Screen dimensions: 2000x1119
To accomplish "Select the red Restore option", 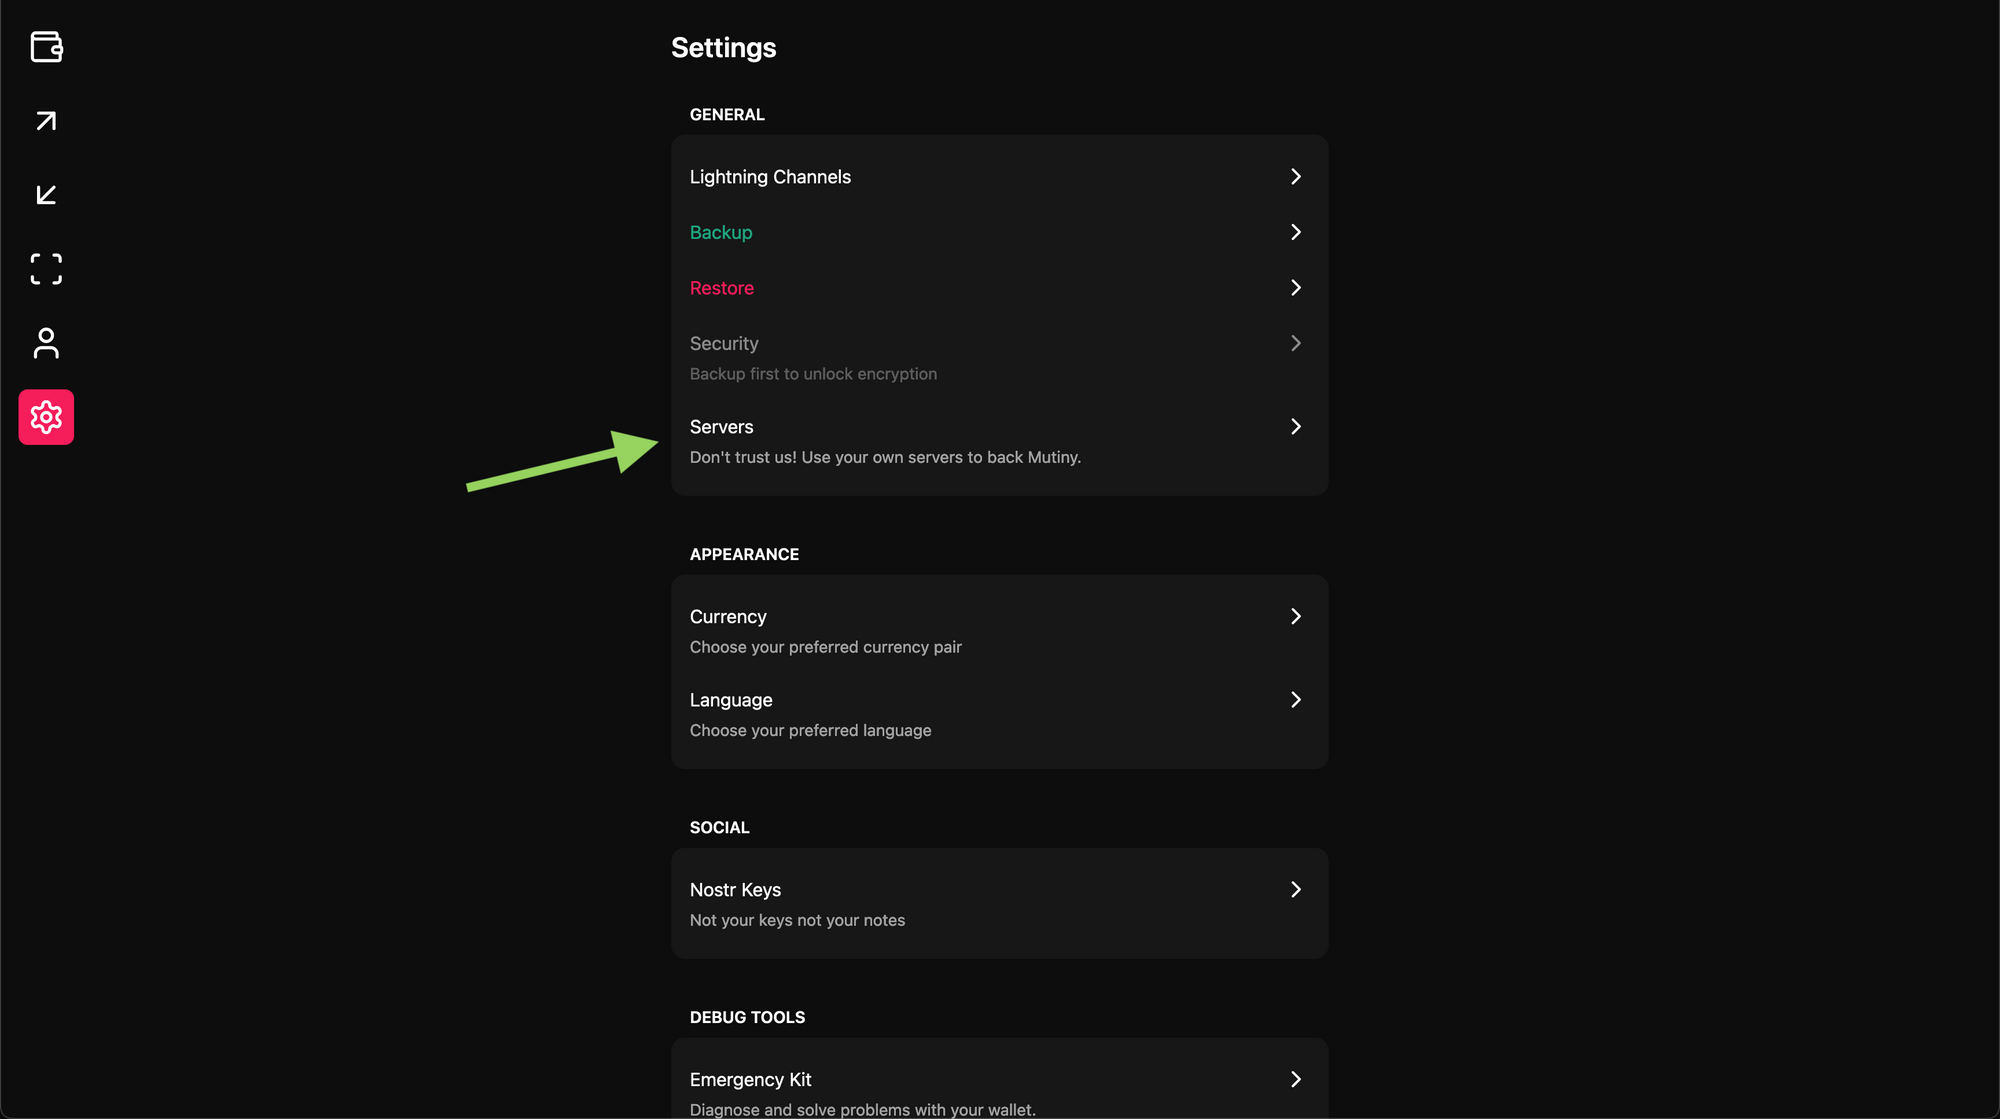I will tap(722, 288).
